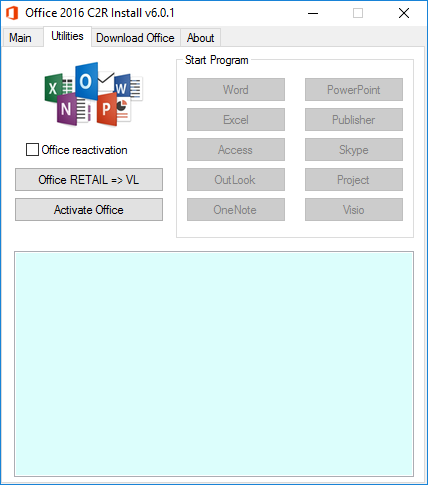Go to the About tab
This screenshot has width=428, height=485.
pos(200,38)
